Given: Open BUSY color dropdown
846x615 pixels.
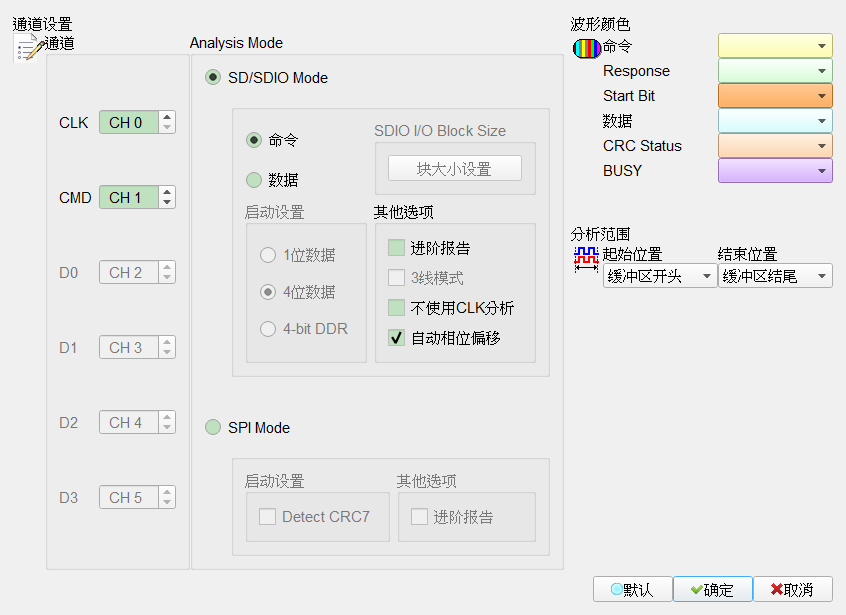Looking at the screenshot, I should [x=775, y=170].
